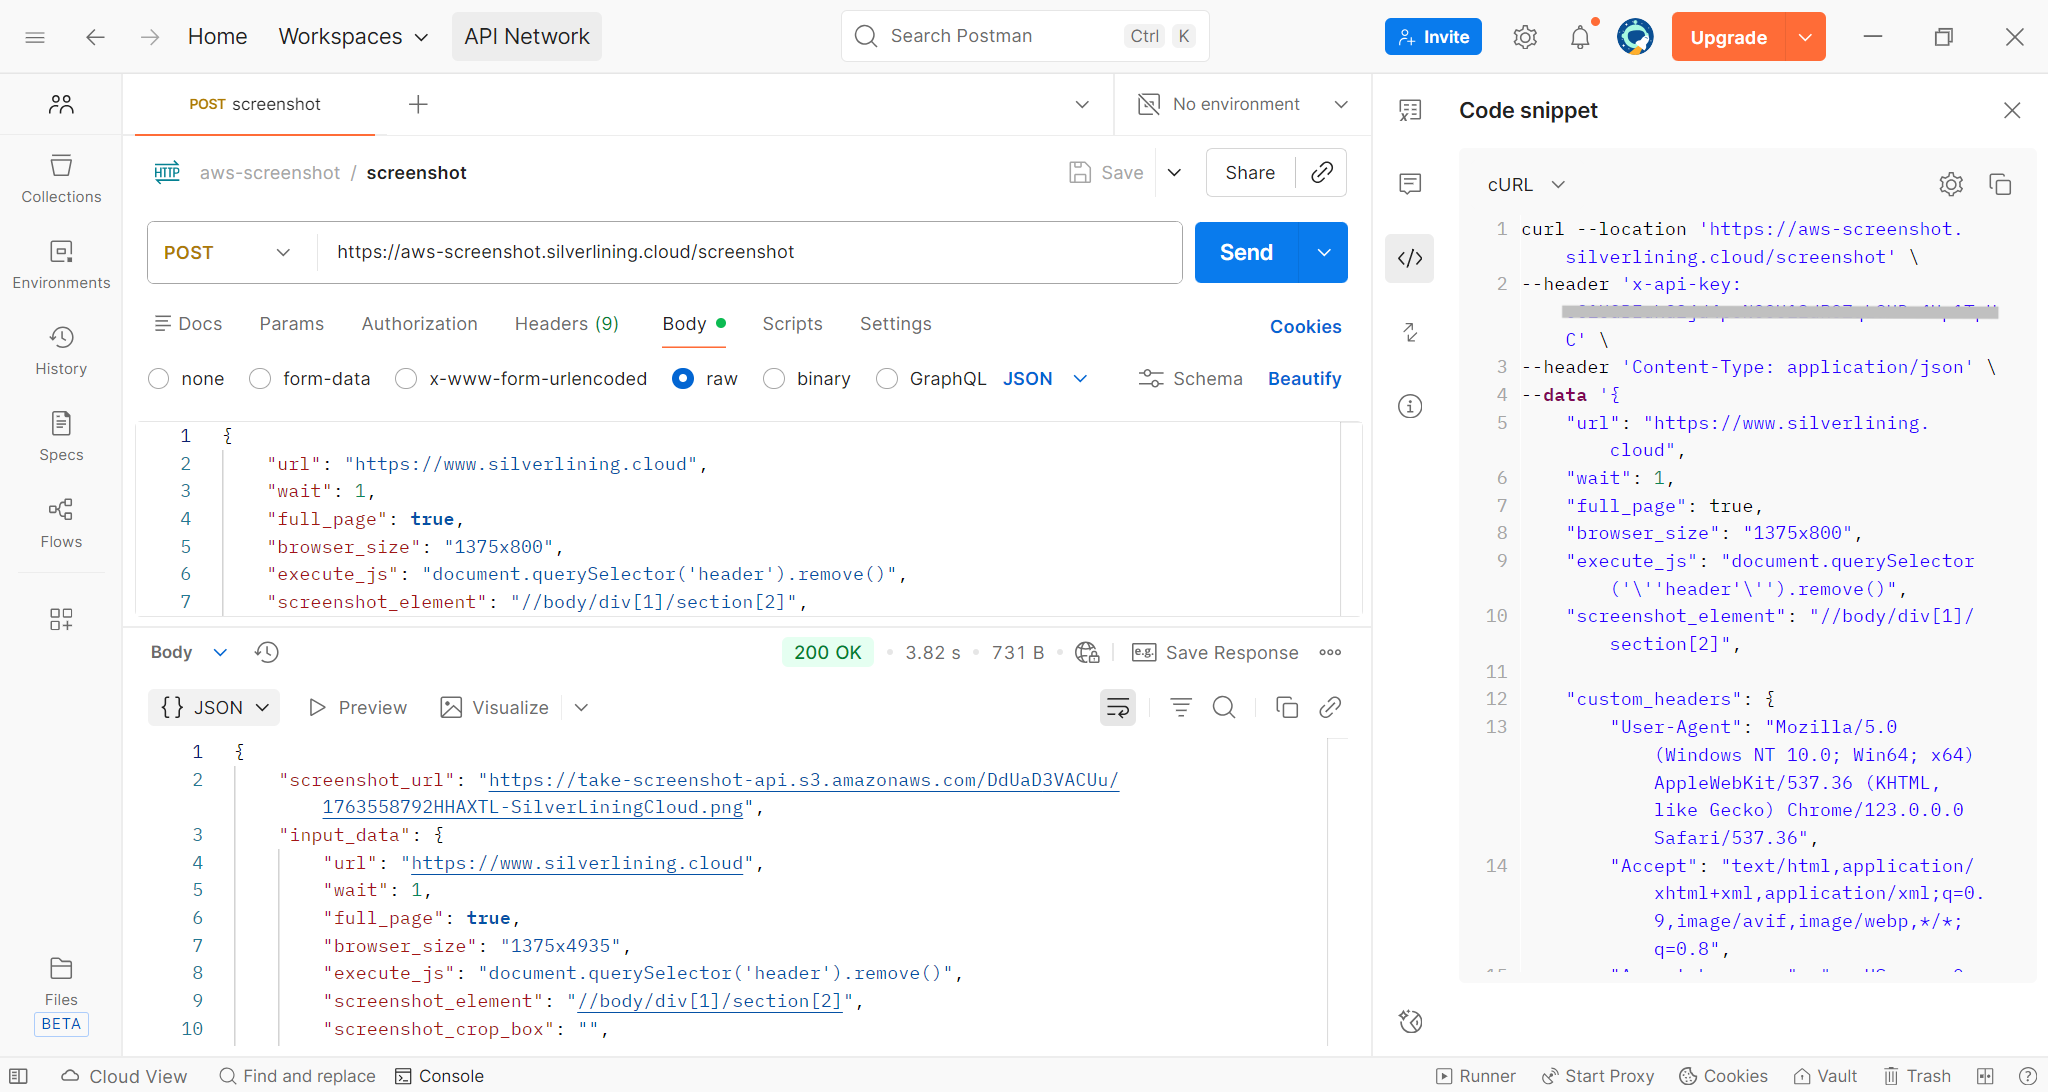The image size is (2048, 1092).
Task: Switch to the Scripts tab
Action: coord(792,324)
